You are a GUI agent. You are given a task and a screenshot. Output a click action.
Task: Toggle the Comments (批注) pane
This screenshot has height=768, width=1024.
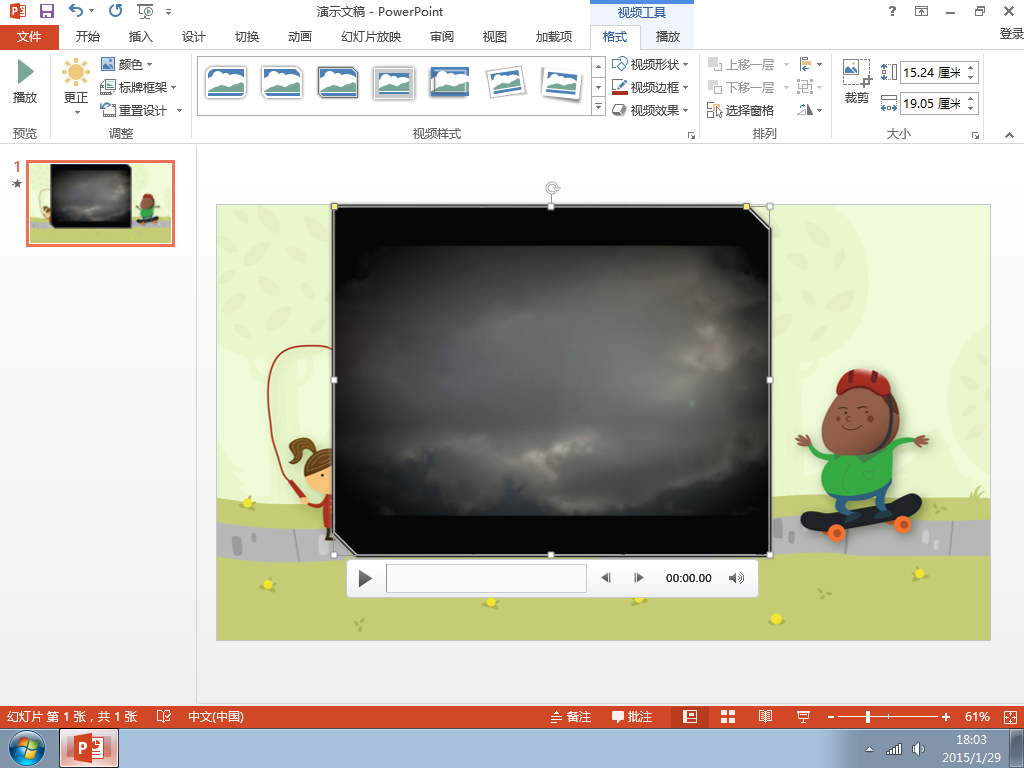point(632,716)
